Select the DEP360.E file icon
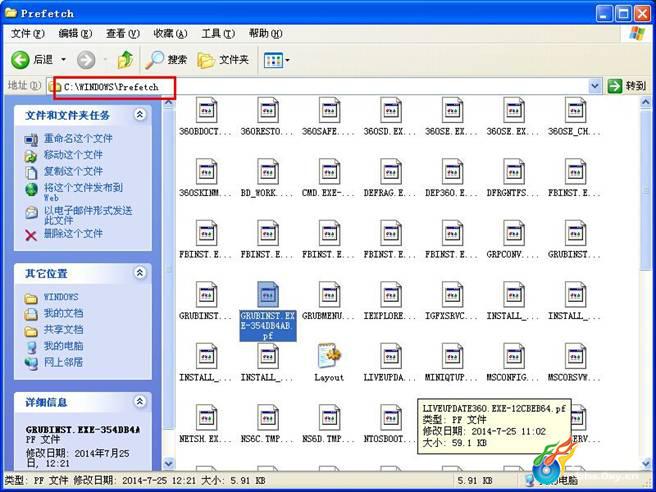The height and width of the screenshot is (492, 656). pyautogui.click(x=452, y=172)
